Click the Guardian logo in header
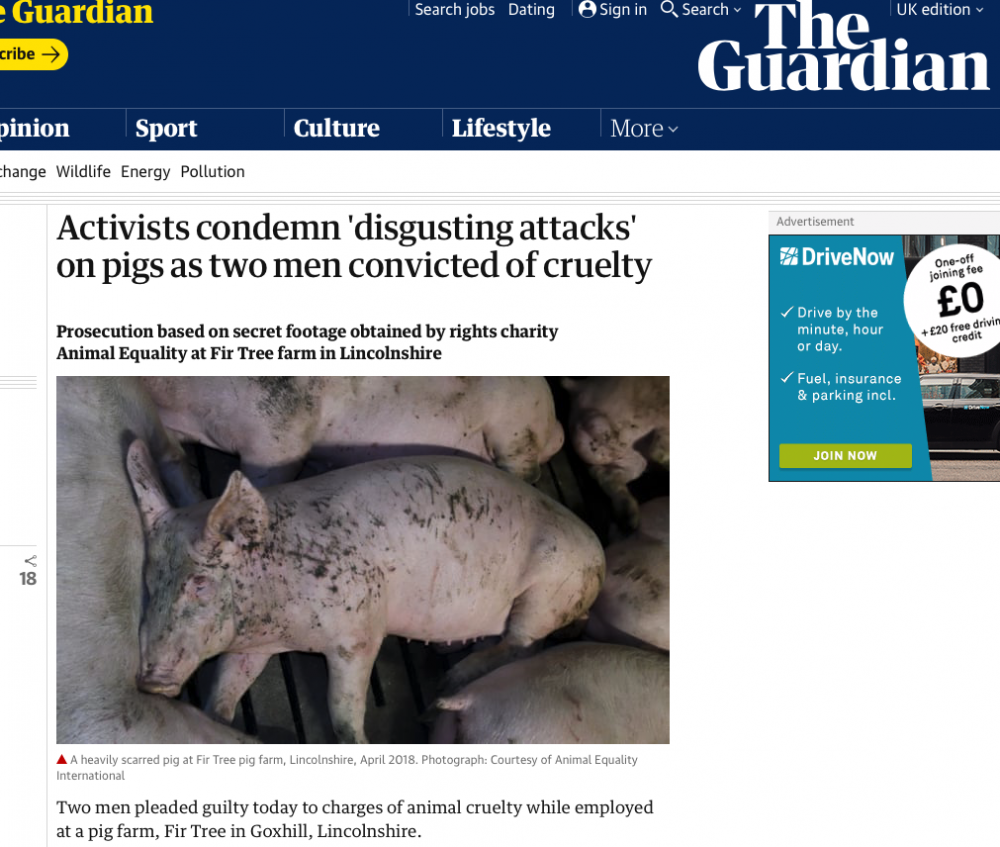This screenshot has width=1000, height=847. point(843,47)
